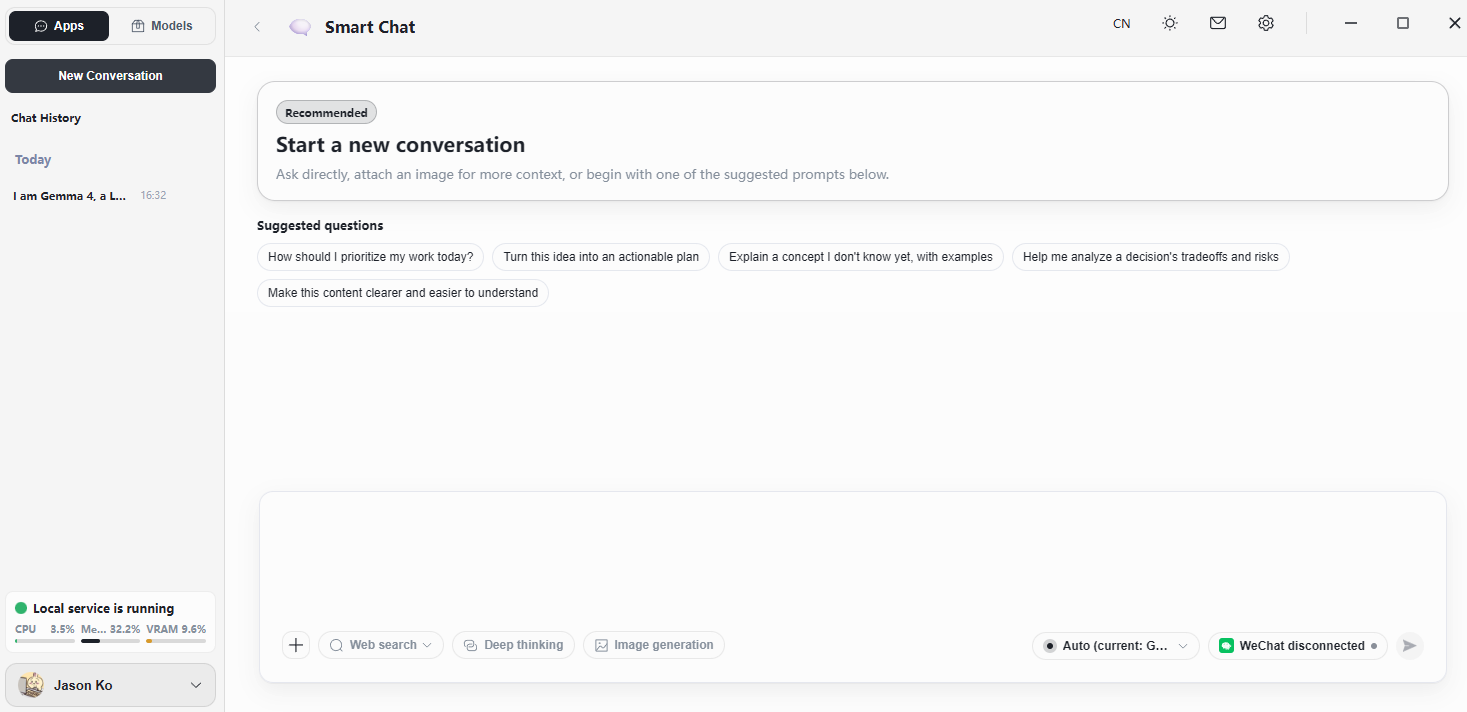Choose "Make this content clearer" suggestion

point(403,293)
